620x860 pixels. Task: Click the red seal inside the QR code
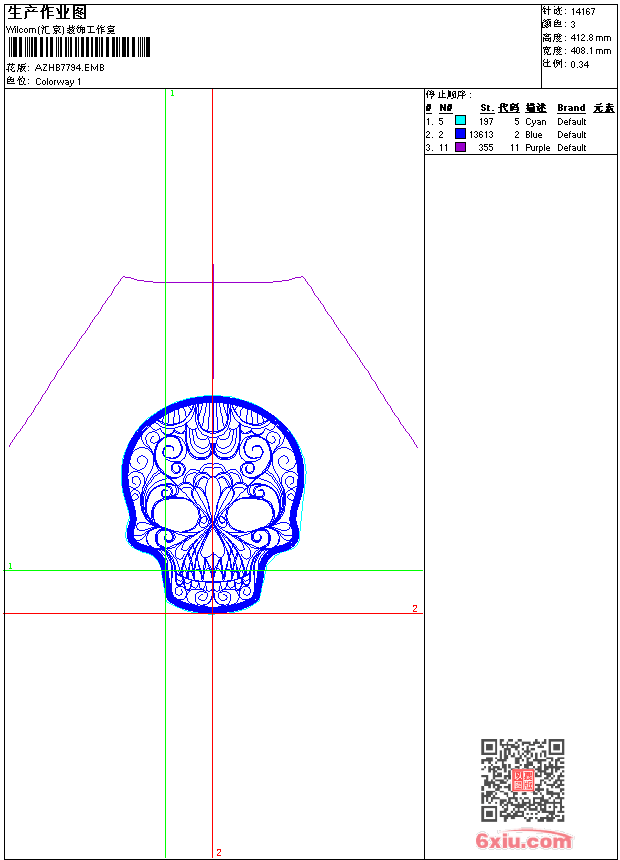tap(522, 780)
